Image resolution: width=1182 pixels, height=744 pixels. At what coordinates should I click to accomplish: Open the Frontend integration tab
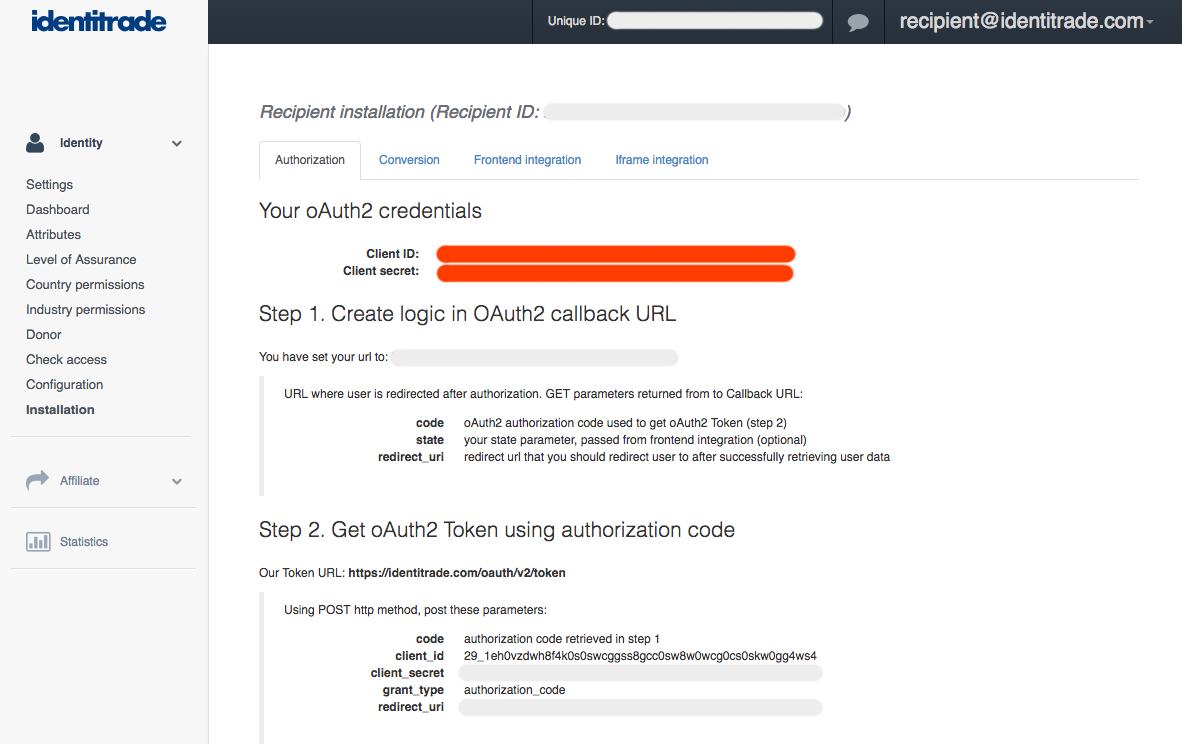coord(528,160)
